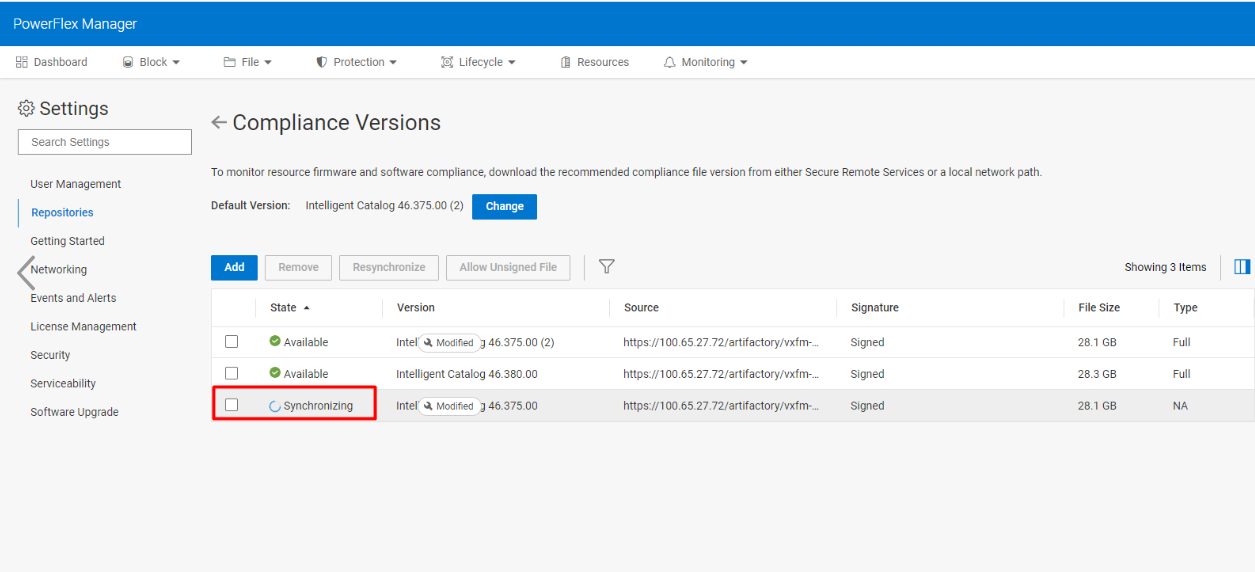Click the Synchronizing spinner icon
The width and height of the screenshot is (1255, 572).
tap(275, 406)
